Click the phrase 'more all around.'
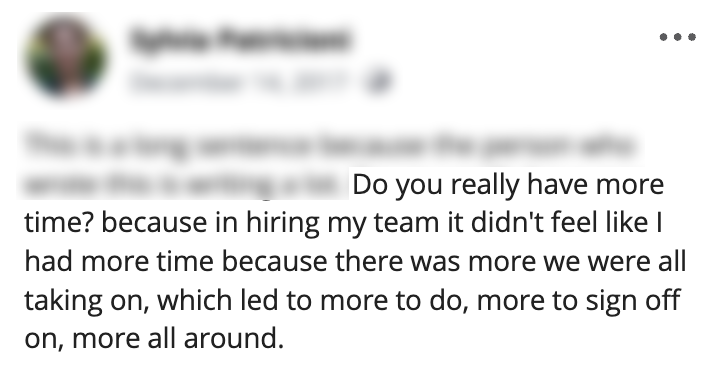The image size is (720, 375). [x=178, y=339]
